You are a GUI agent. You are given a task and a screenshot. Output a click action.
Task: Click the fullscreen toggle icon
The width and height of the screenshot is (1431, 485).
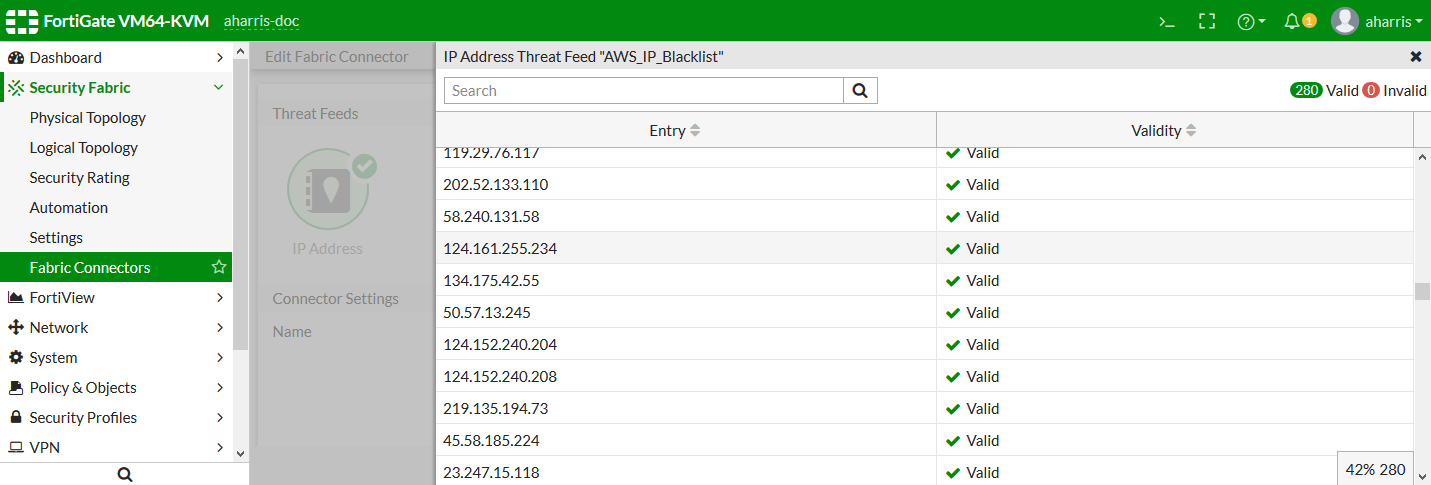1206,21
